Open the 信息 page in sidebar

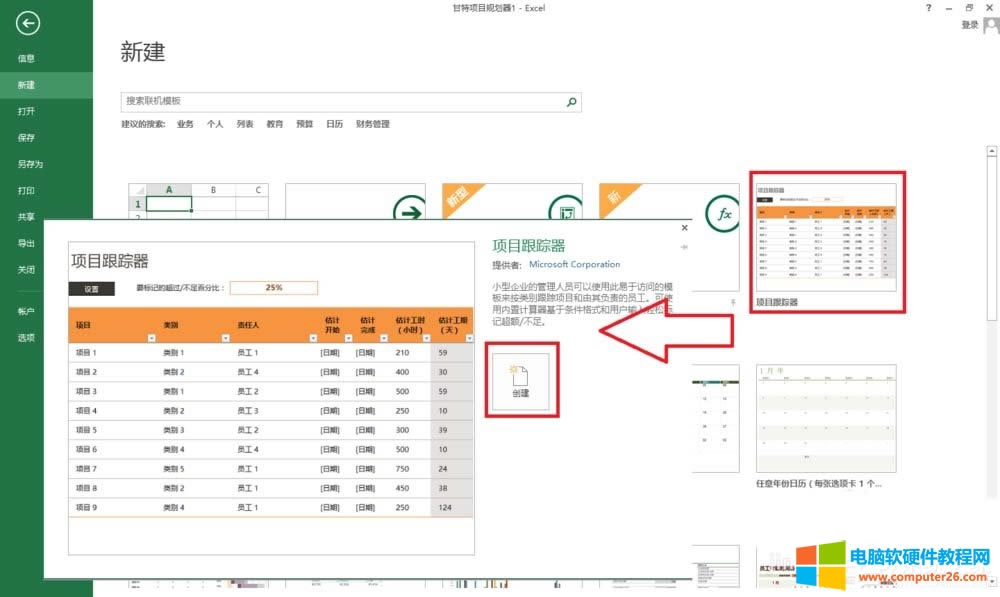click(26, 59)
